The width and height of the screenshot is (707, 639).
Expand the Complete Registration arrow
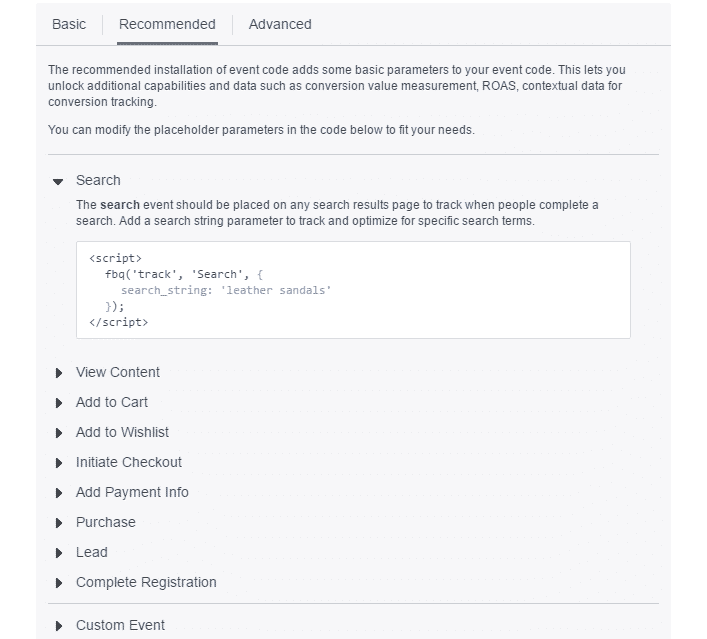point(59,583)
